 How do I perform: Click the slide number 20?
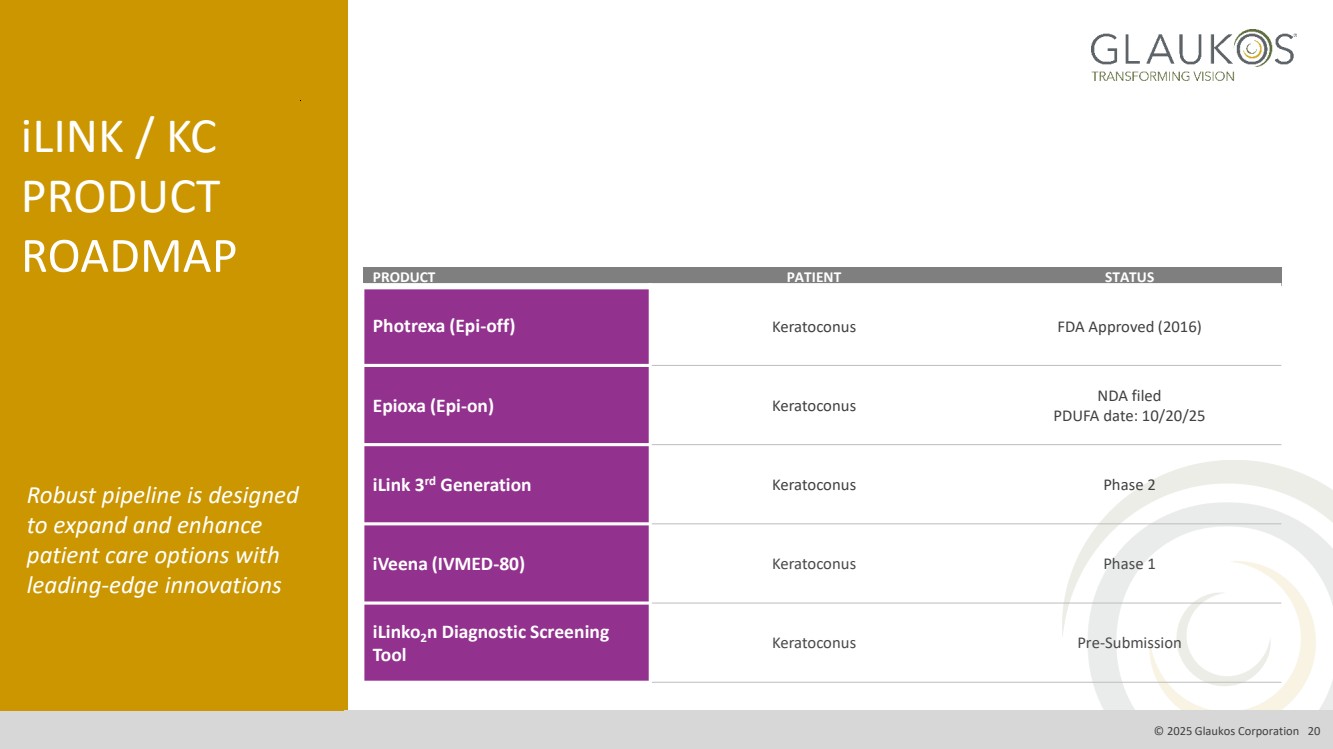1314,731
